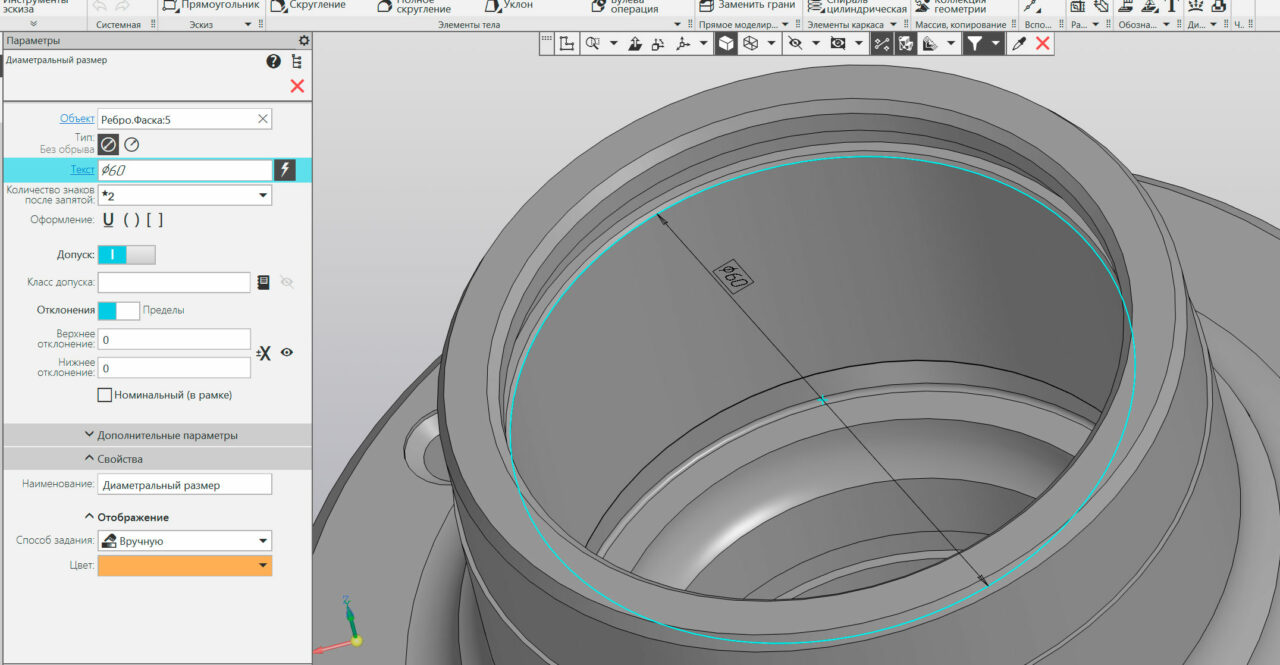Toggle Отклонения / Пределы switch
Screen dimensions: 1280x665
(118, 310)
